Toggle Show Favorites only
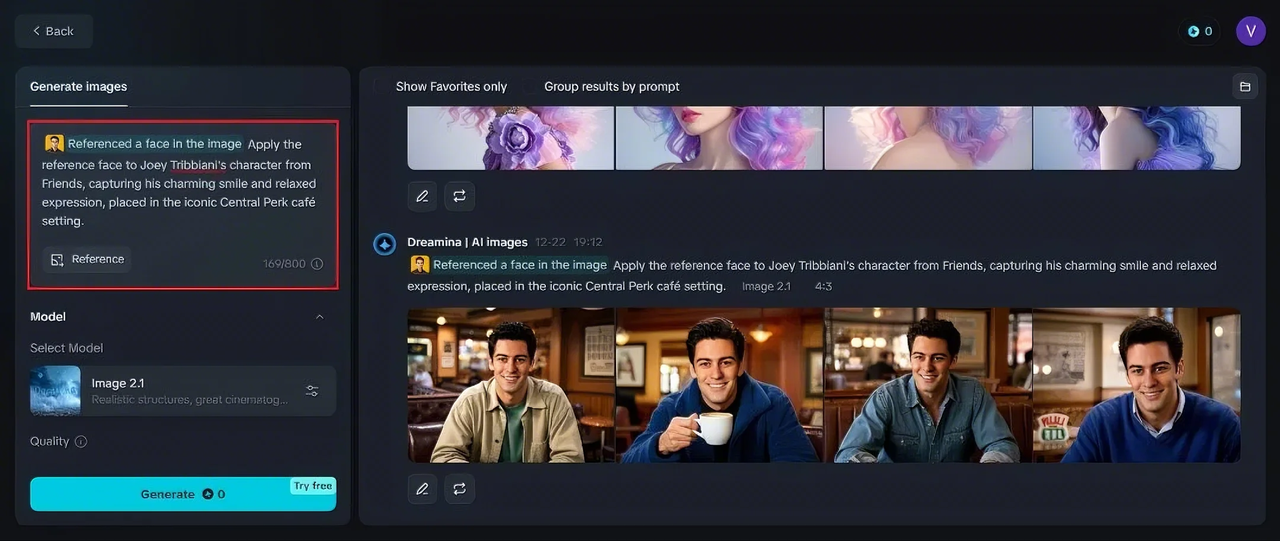The width and height of the screenshot is (1280, 541). [451, 87]
